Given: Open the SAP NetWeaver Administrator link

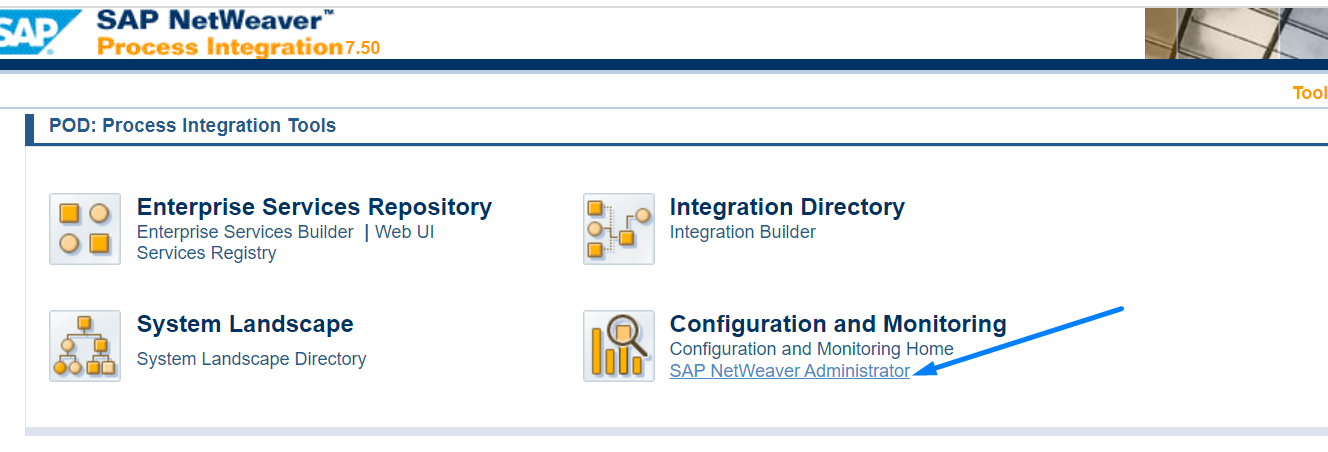Looking at the screenshot, I should (x=790, y=371).
